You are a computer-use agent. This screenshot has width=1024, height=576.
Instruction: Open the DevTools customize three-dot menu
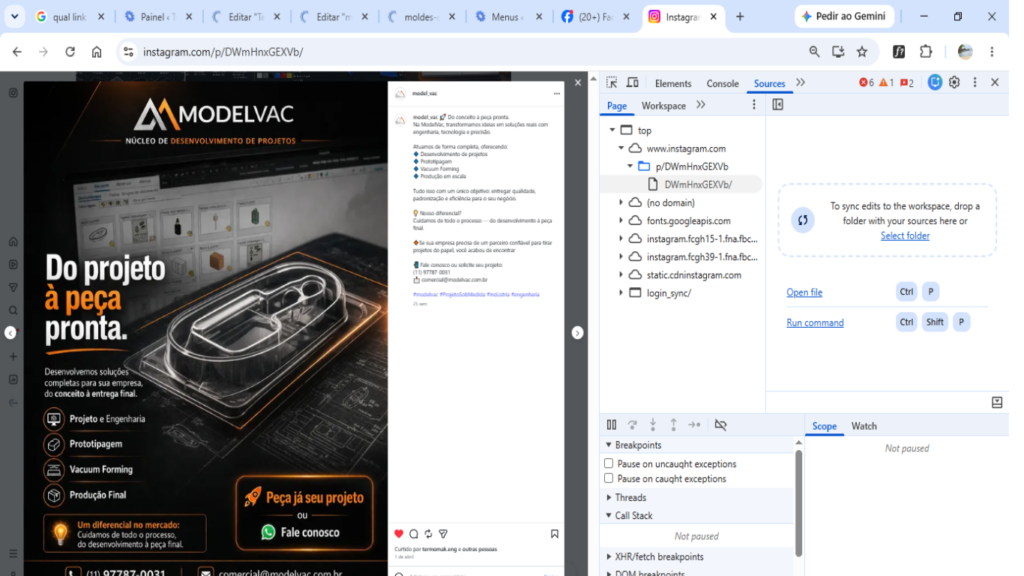975,83
